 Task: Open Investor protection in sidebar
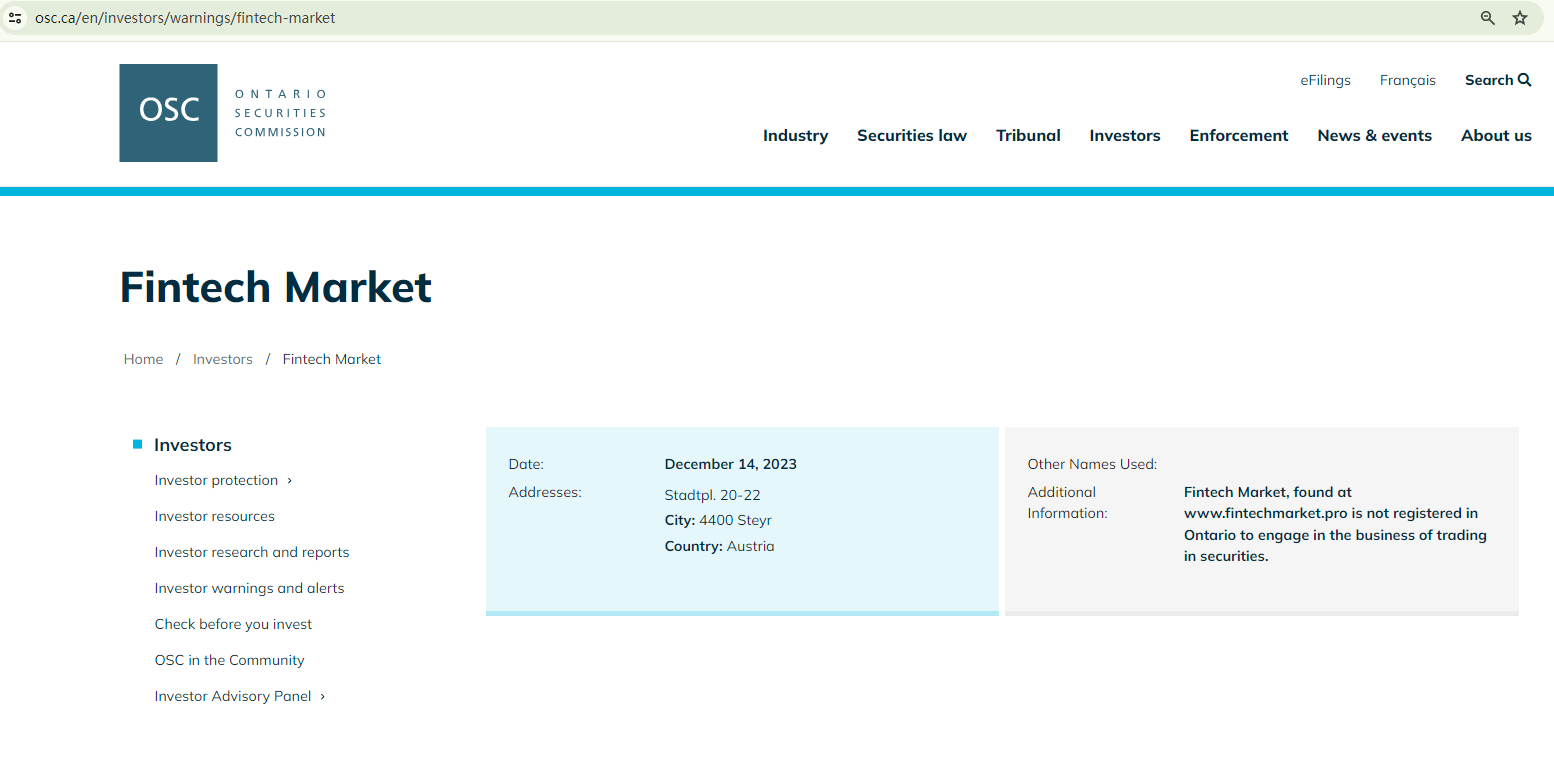tap(216, 481)
